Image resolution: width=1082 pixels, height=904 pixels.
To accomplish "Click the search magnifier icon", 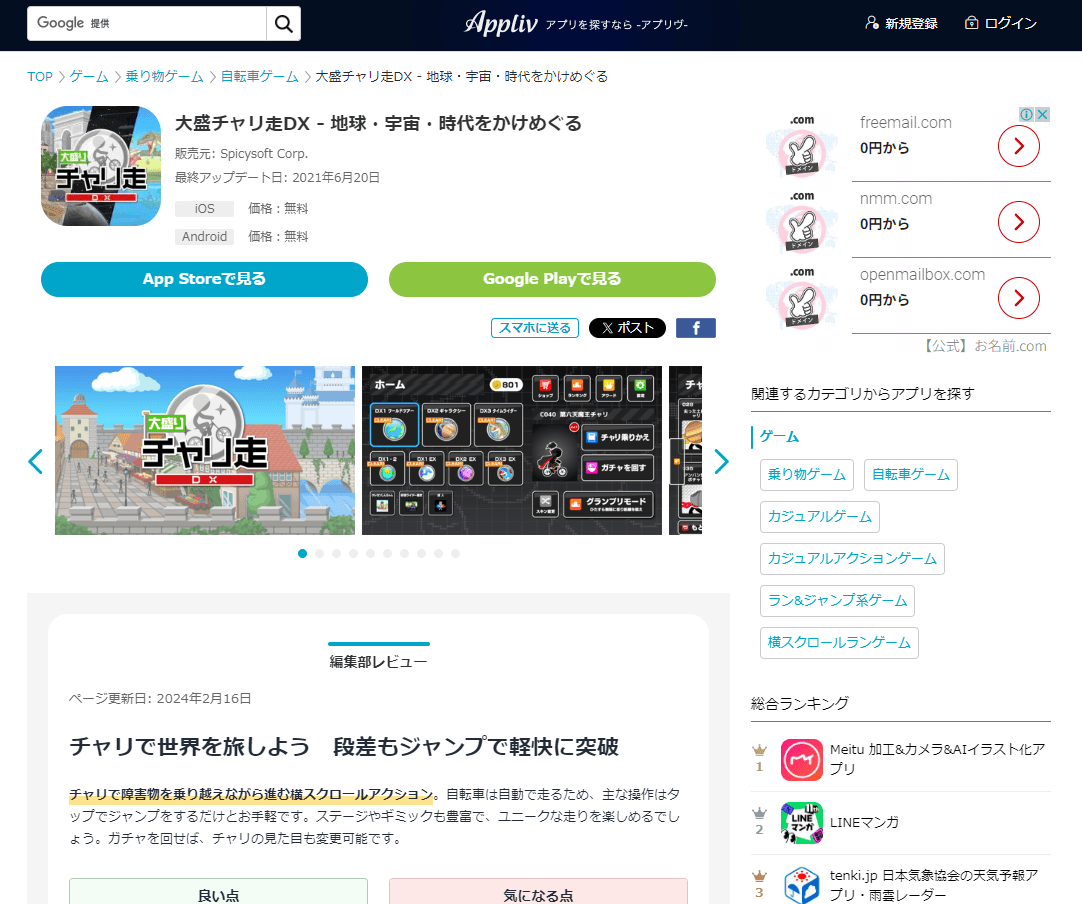I will (284, 23).
